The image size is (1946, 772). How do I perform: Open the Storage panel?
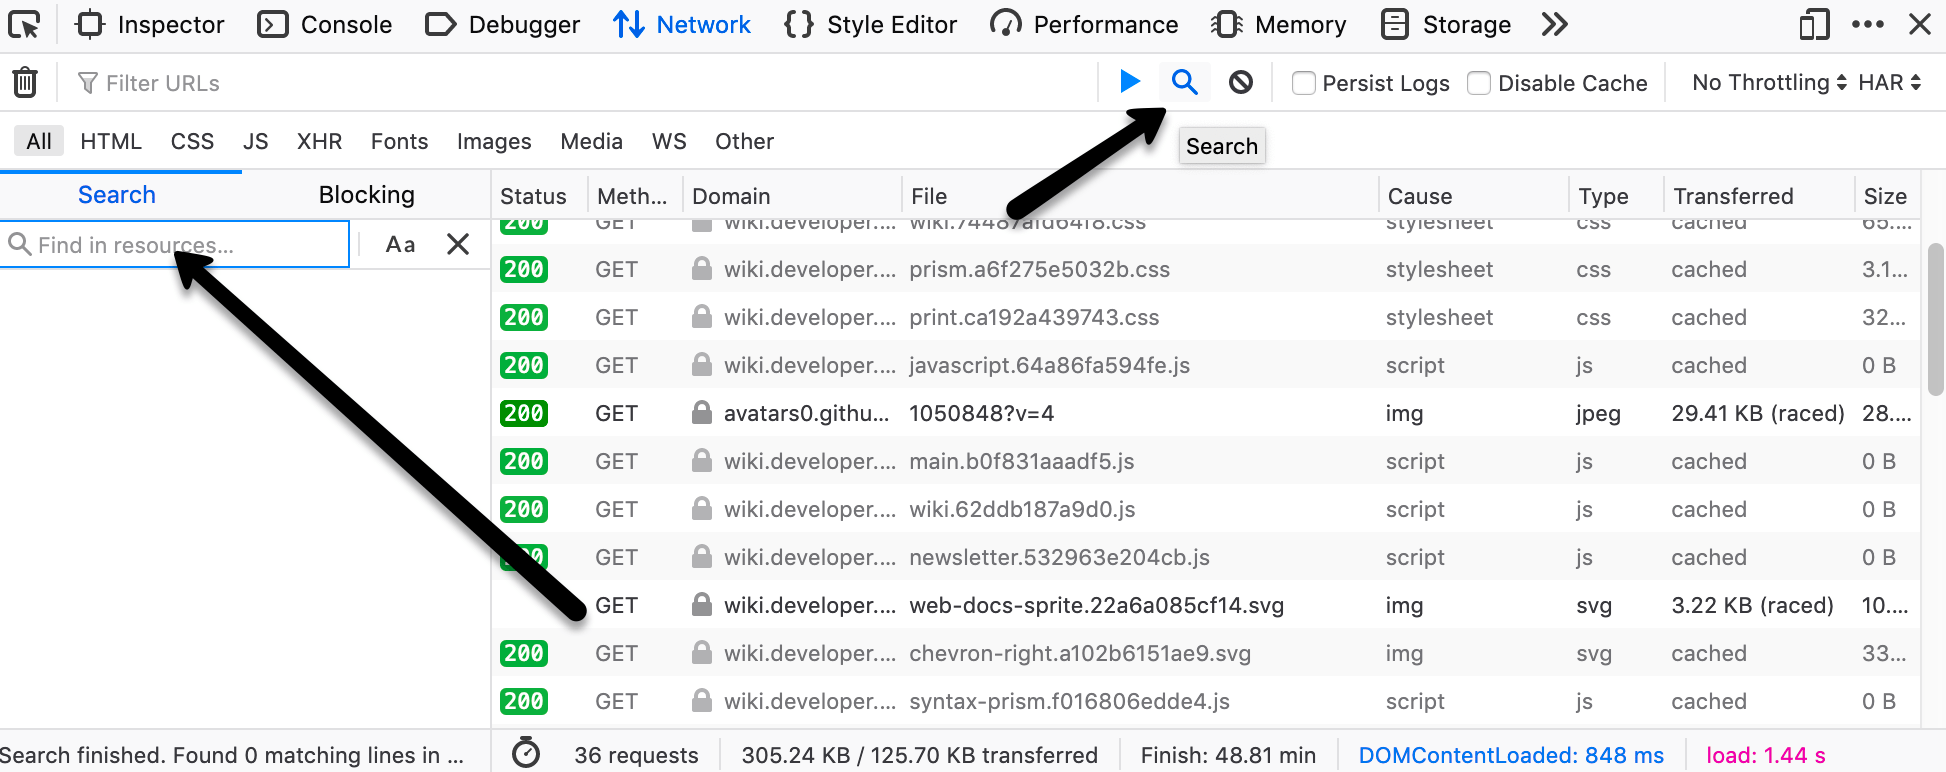tap(1446, 24)
